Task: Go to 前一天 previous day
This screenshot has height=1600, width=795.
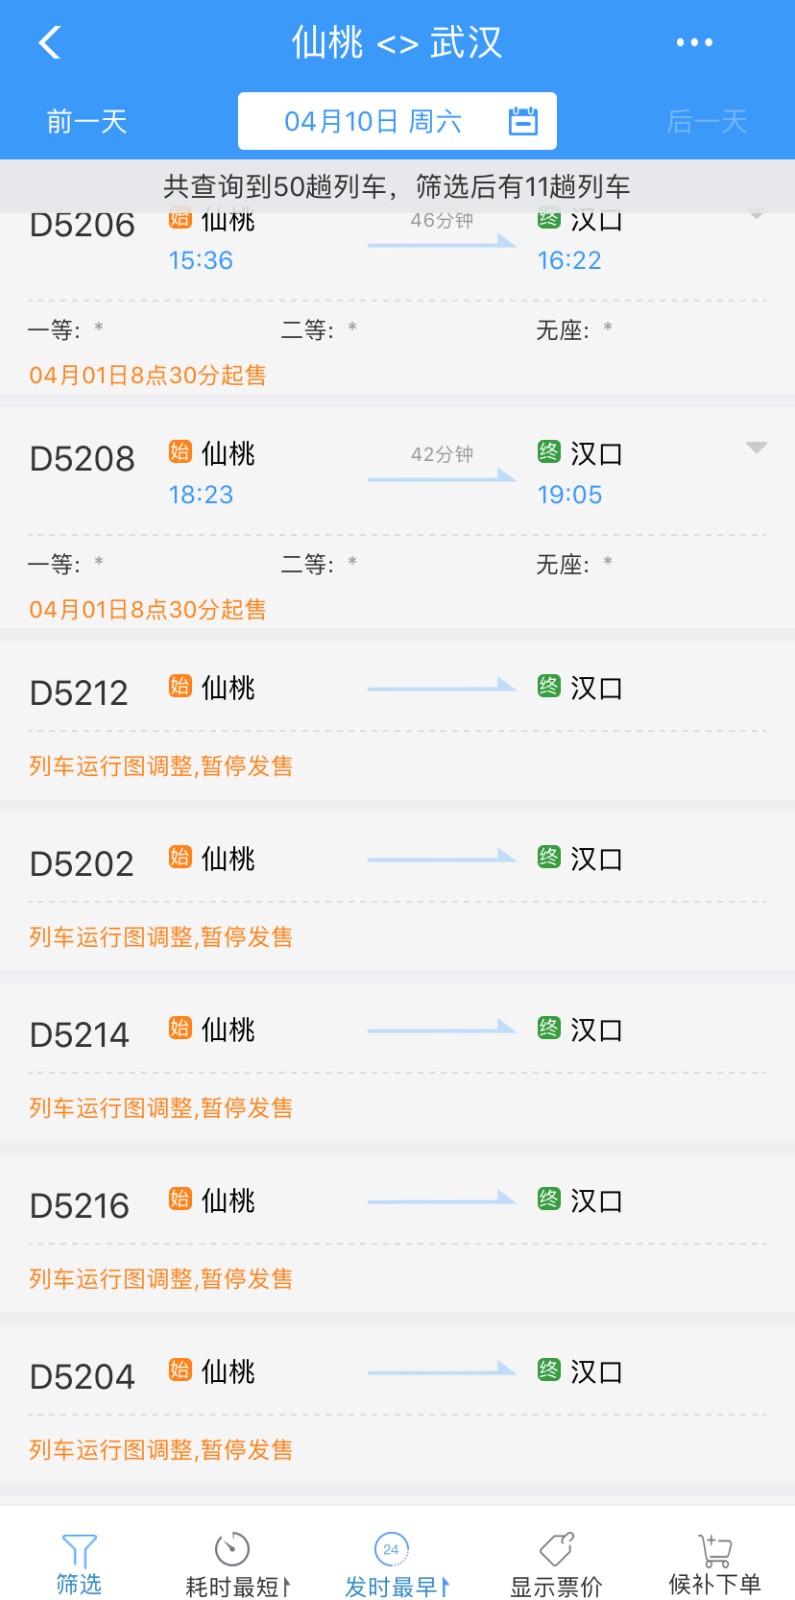Action: tap(87, 122)
